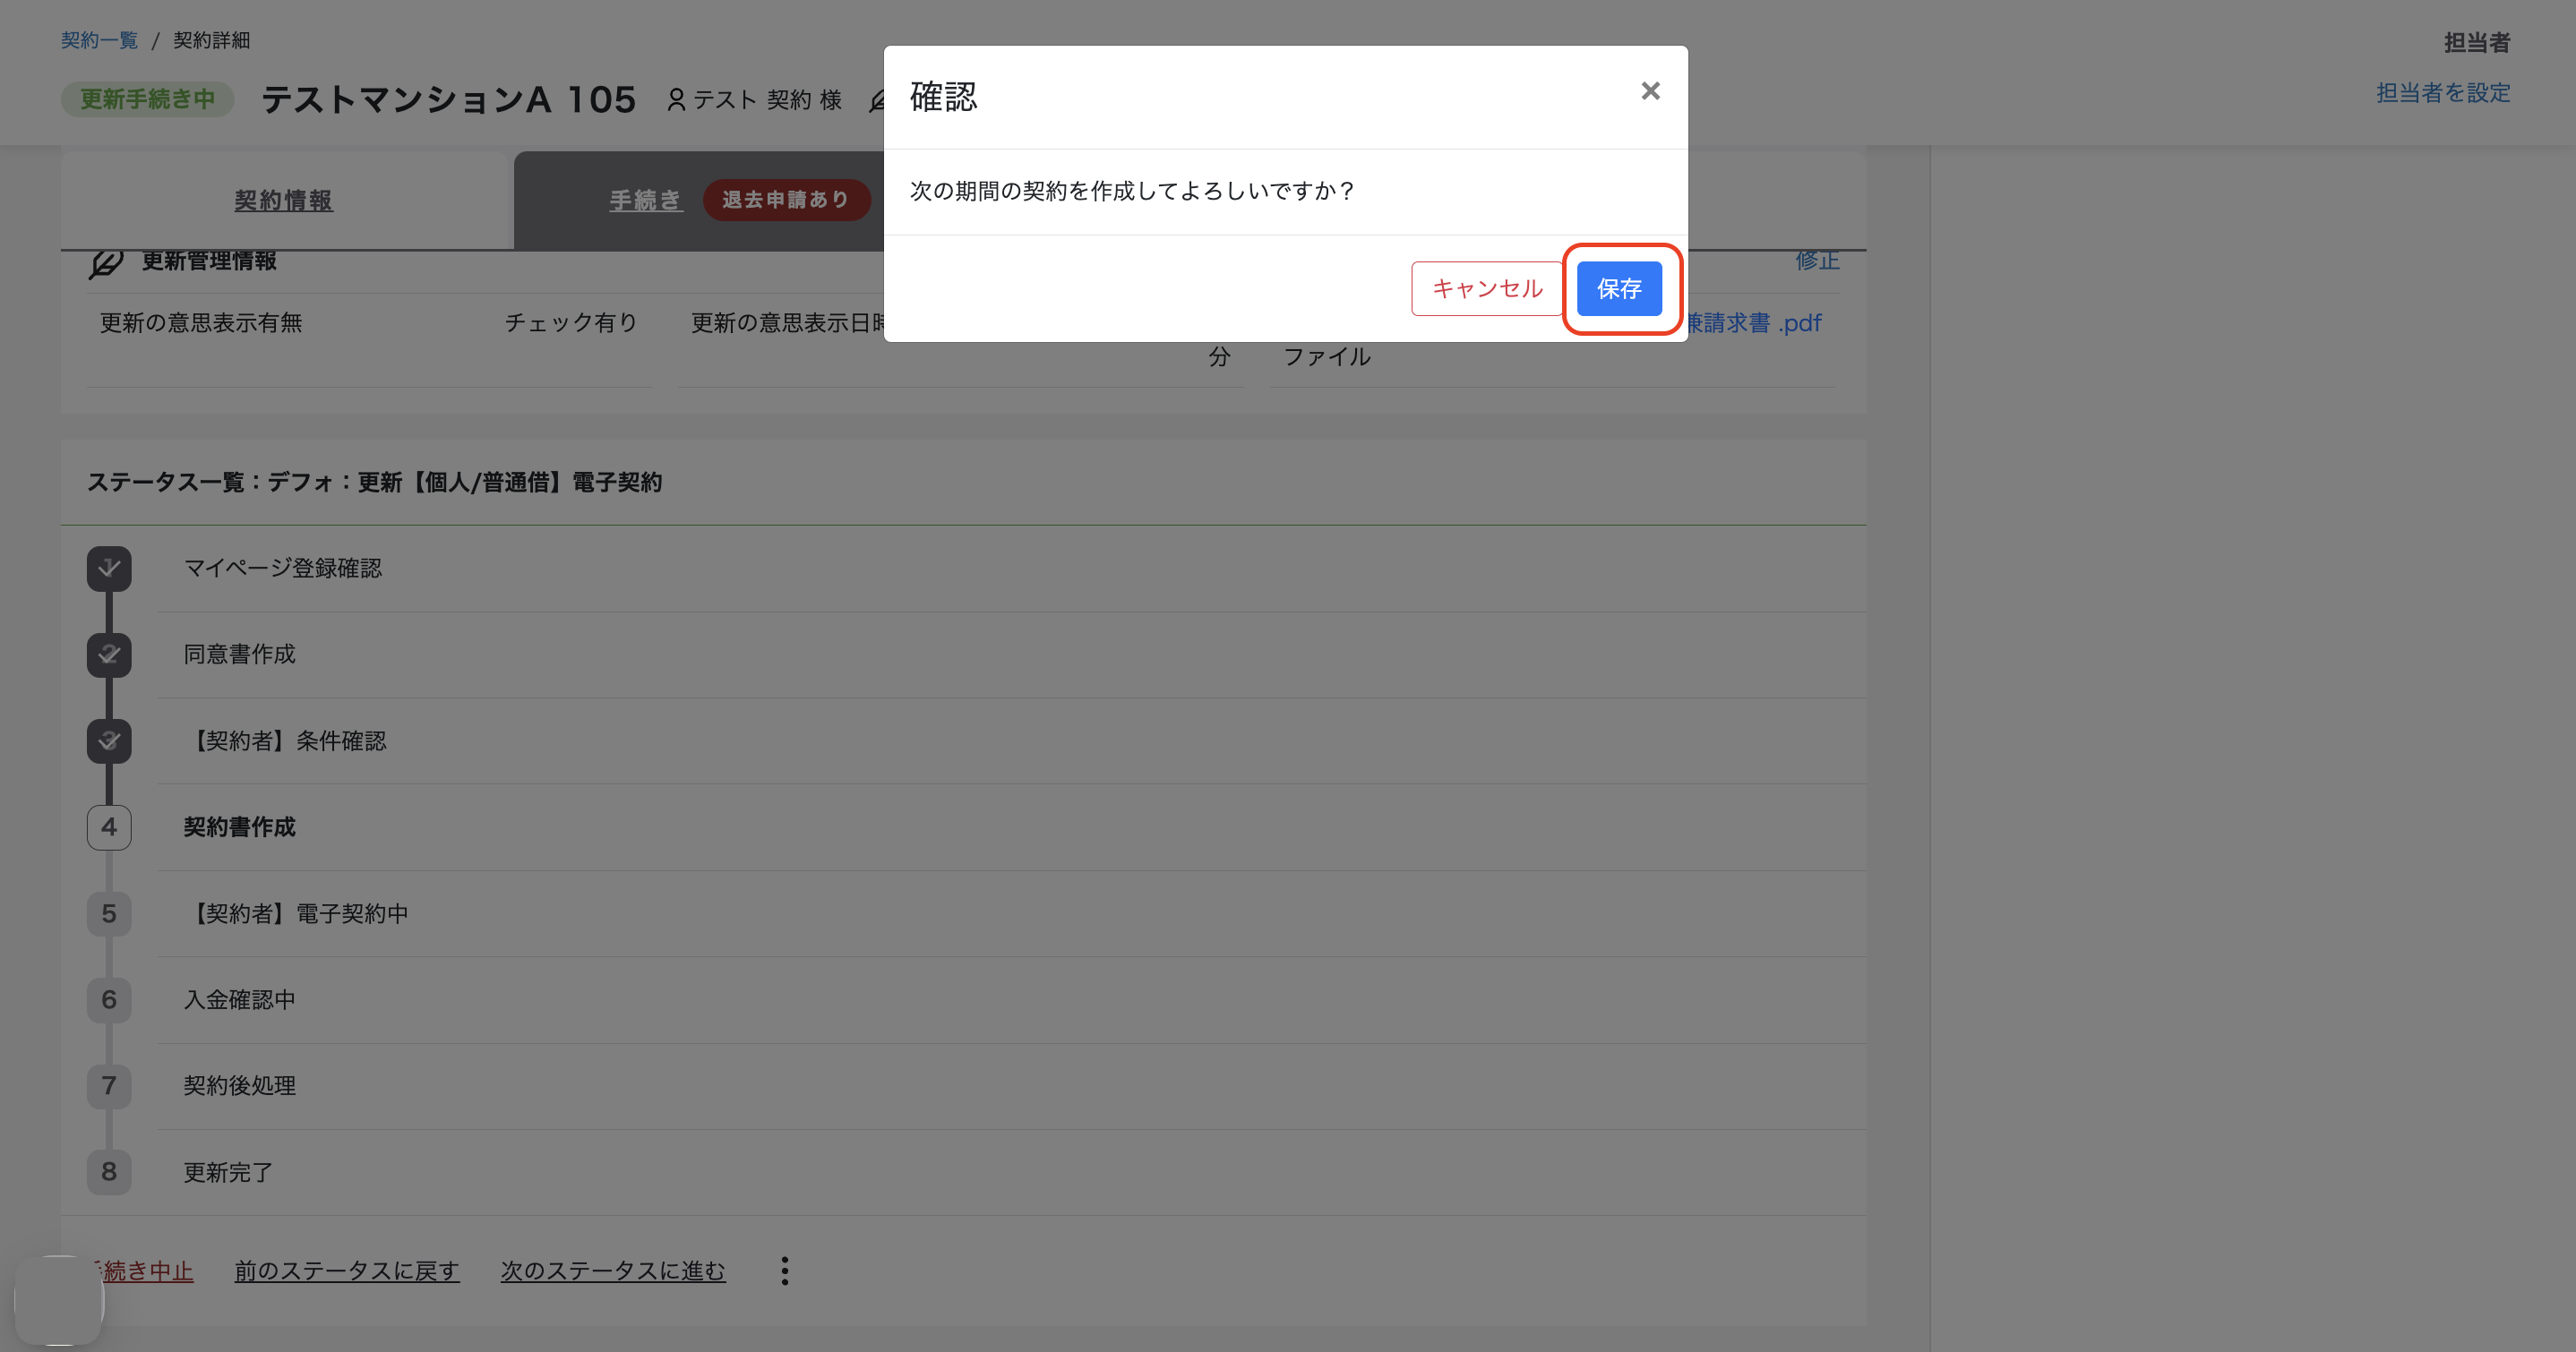Viewport: 2576px width, 1352px height.
Task: Select the マイページ登録確認 status row
Action: point(1011,568)
